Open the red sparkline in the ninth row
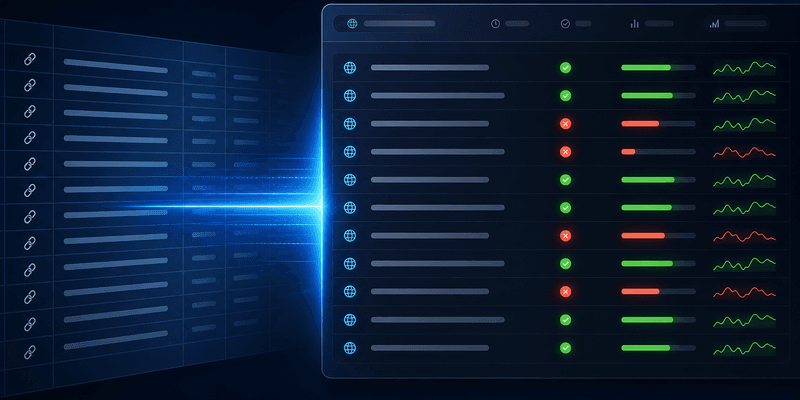 click(744, 292)
